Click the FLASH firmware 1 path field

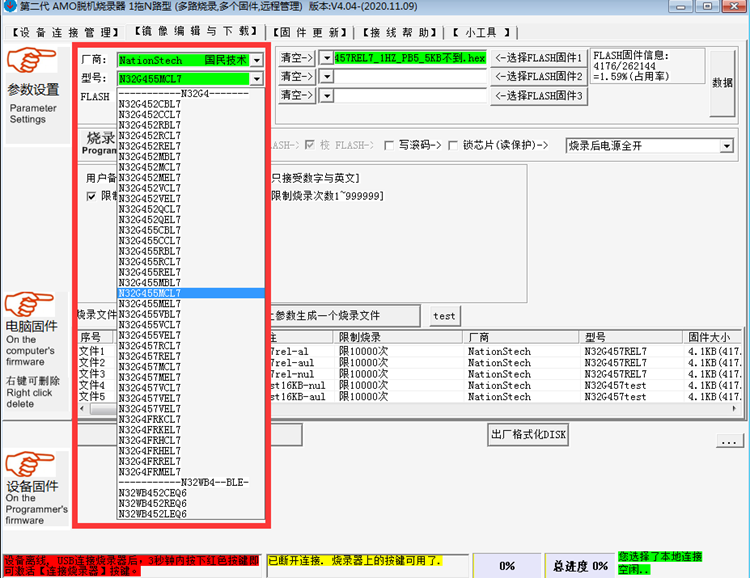coord(410,58)
